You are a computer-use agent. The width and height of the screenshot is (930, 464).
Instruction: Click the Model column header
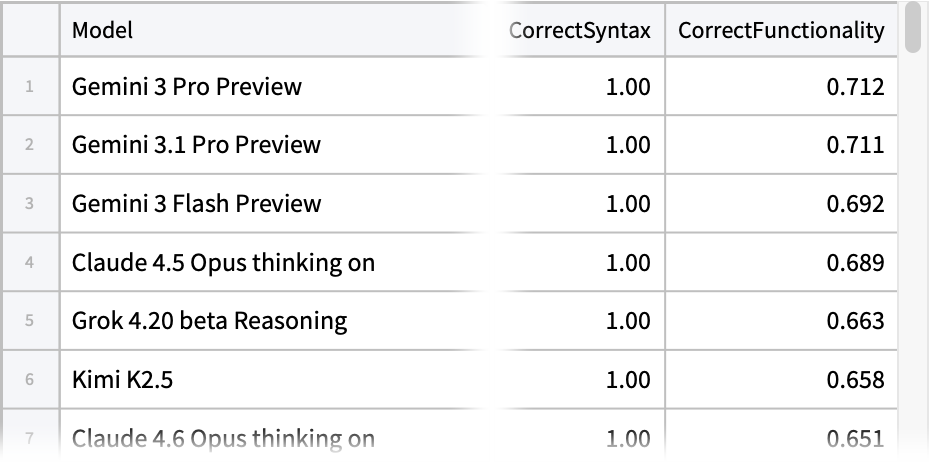click(x=275, y=30)
